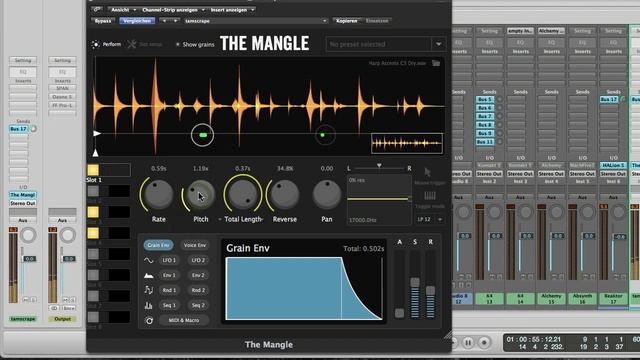This screenshot has width=640, height=360.
Task: Click the Kopieren button
Action: [x=347, y=21]
